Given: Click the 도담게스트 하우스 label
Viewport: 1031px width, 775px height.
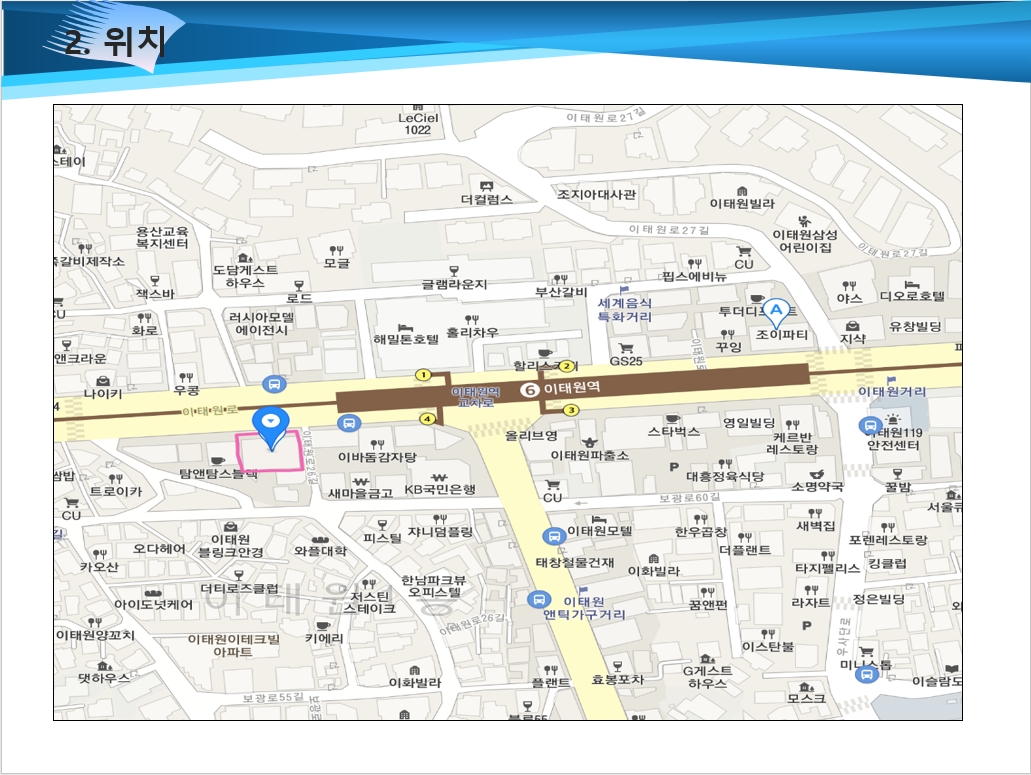Looking at the screenshot, I should [245, 276].
